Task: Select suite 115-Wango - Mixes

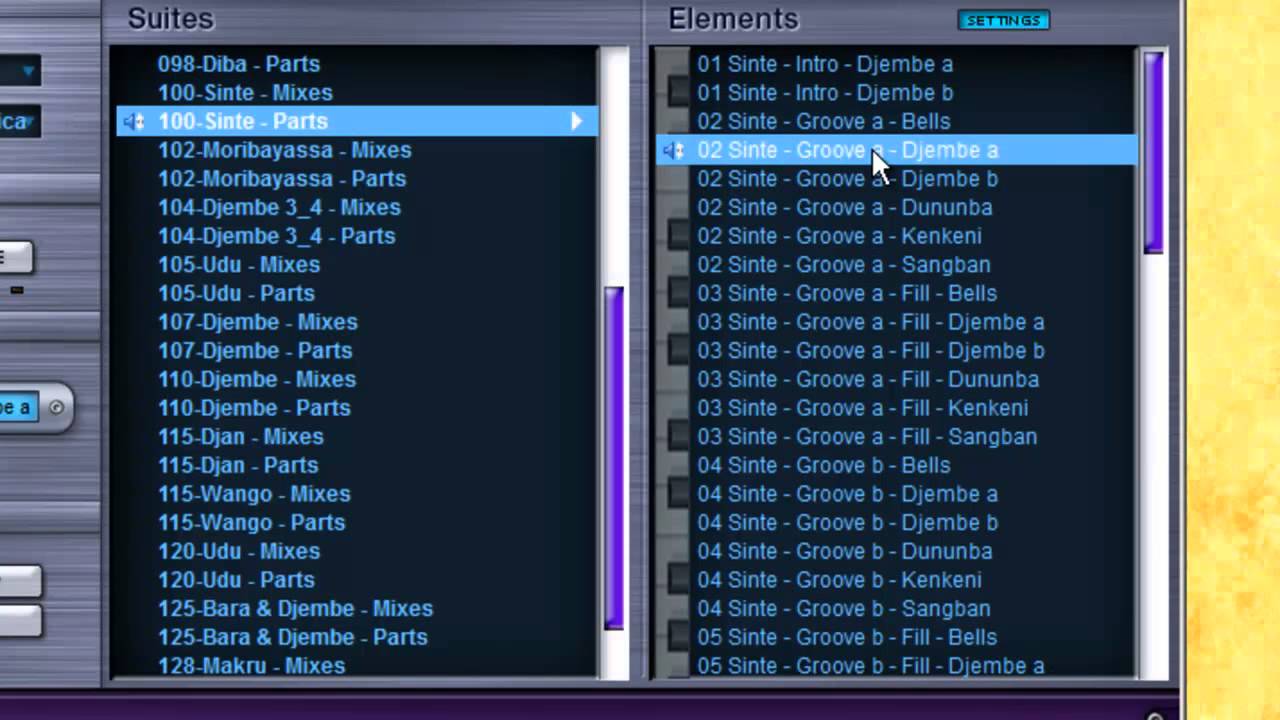Action: click(x=254, y=494)
